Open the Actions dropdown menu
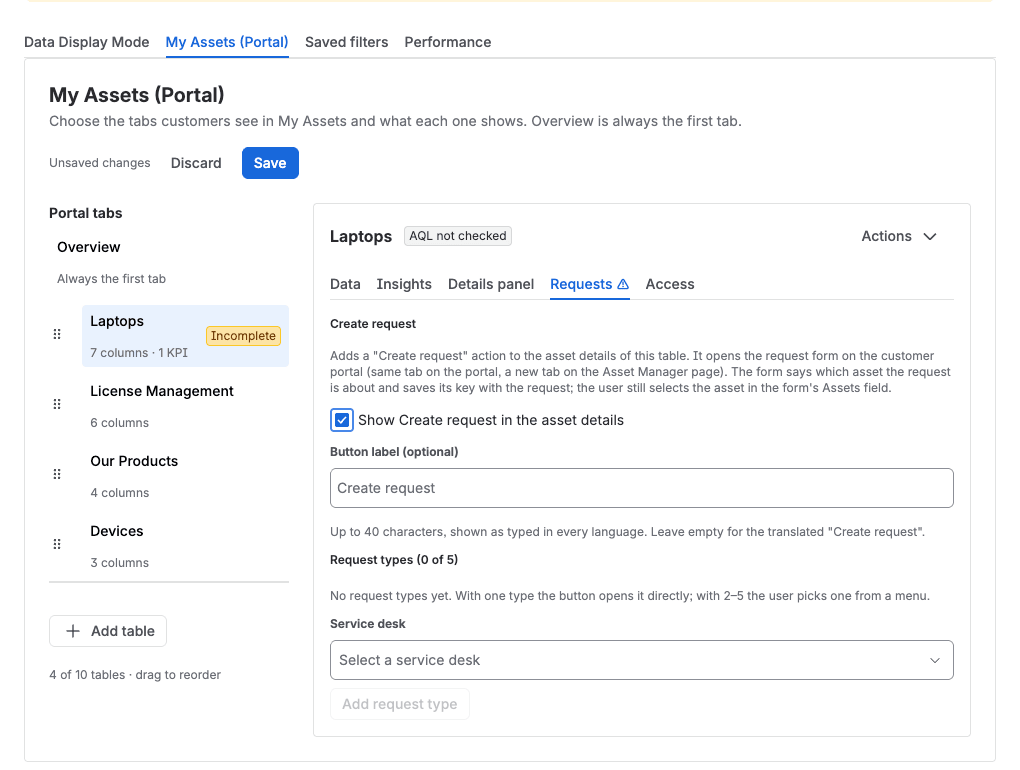Image resolution: width=1020 pixels, height=770 pixels. (x=899, y=236)
